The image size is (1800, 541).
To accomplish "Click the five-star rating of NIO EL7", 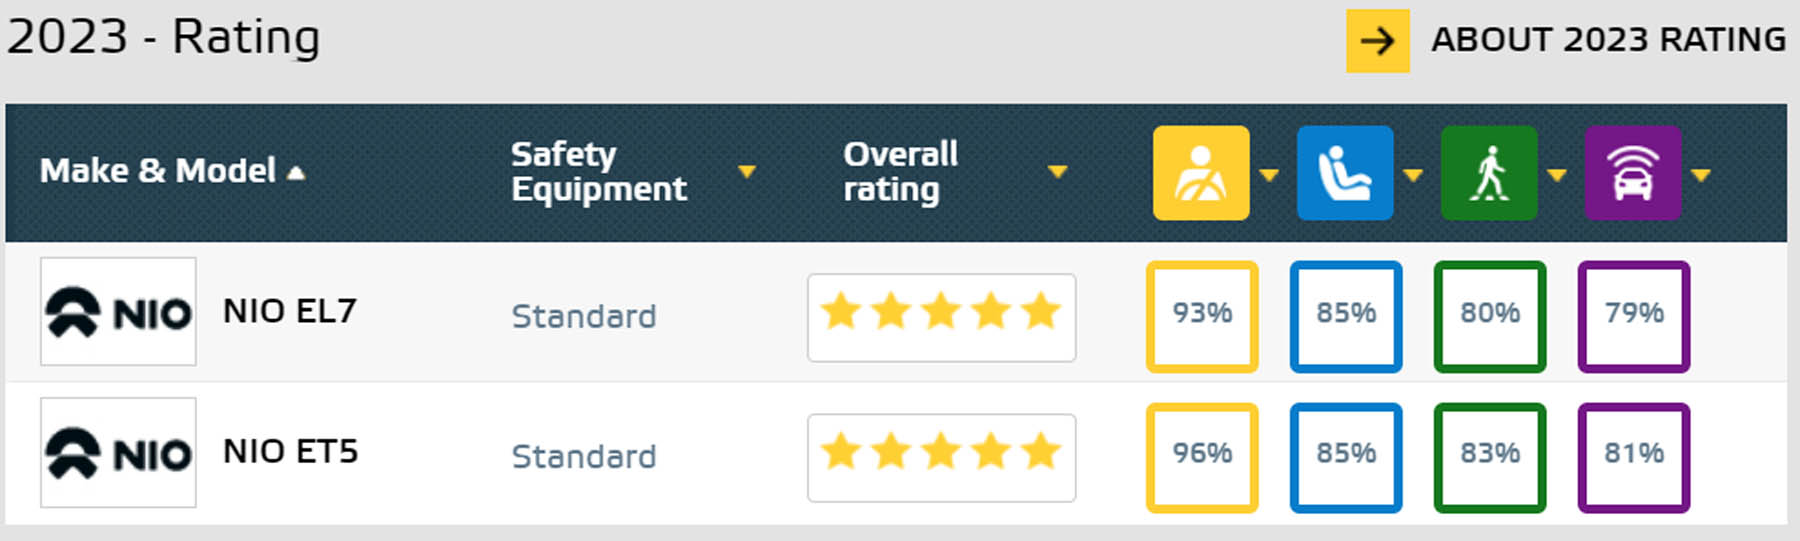I will click(x=942, y=318).
